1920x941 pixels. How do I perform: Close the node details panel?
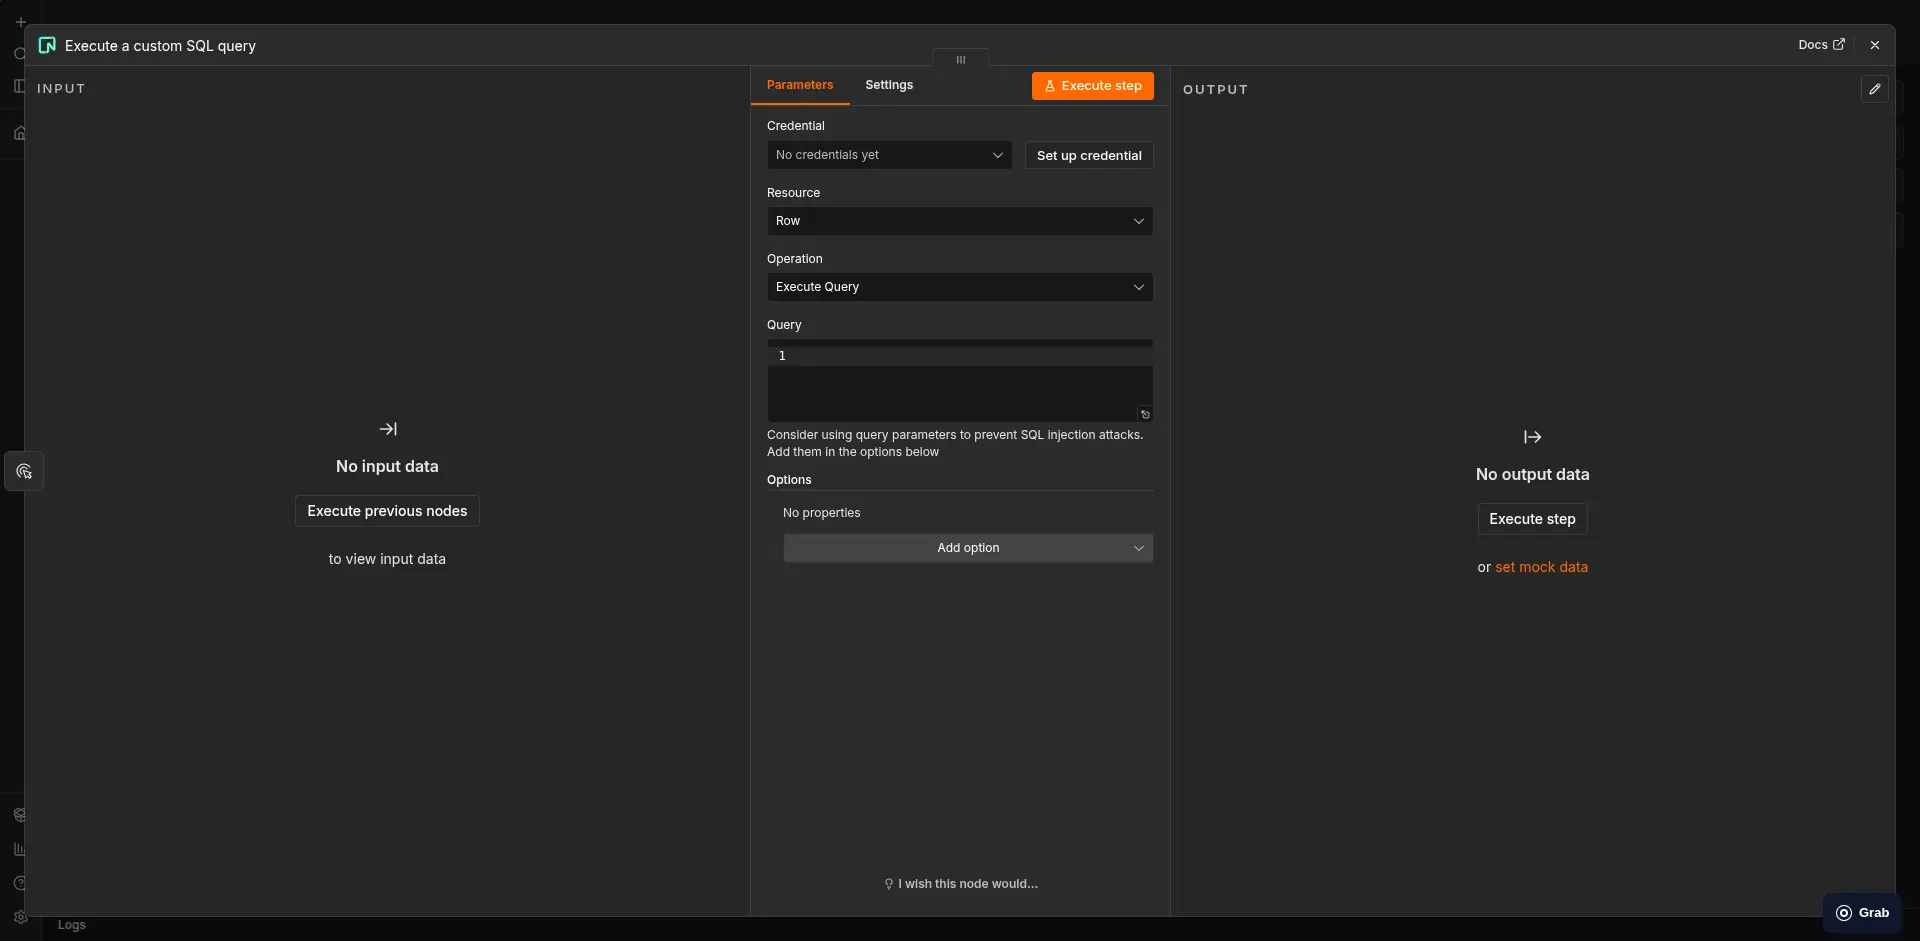click(x=1875, y=45)
